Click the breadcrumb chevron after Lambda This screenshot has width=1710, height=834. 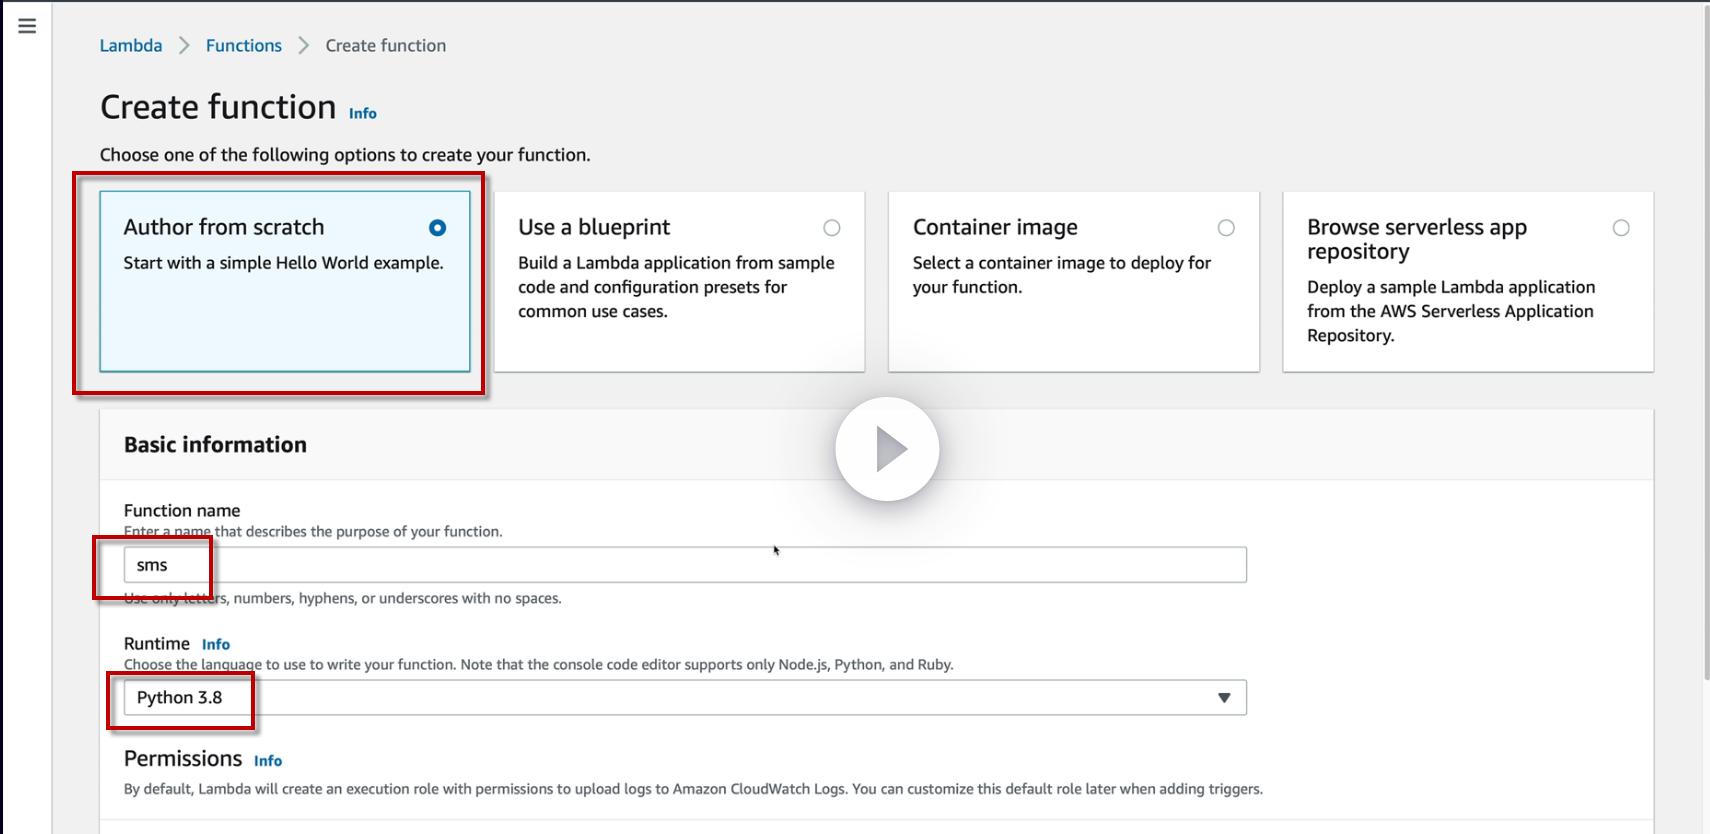pyautogui.click(x=184, y=46)
